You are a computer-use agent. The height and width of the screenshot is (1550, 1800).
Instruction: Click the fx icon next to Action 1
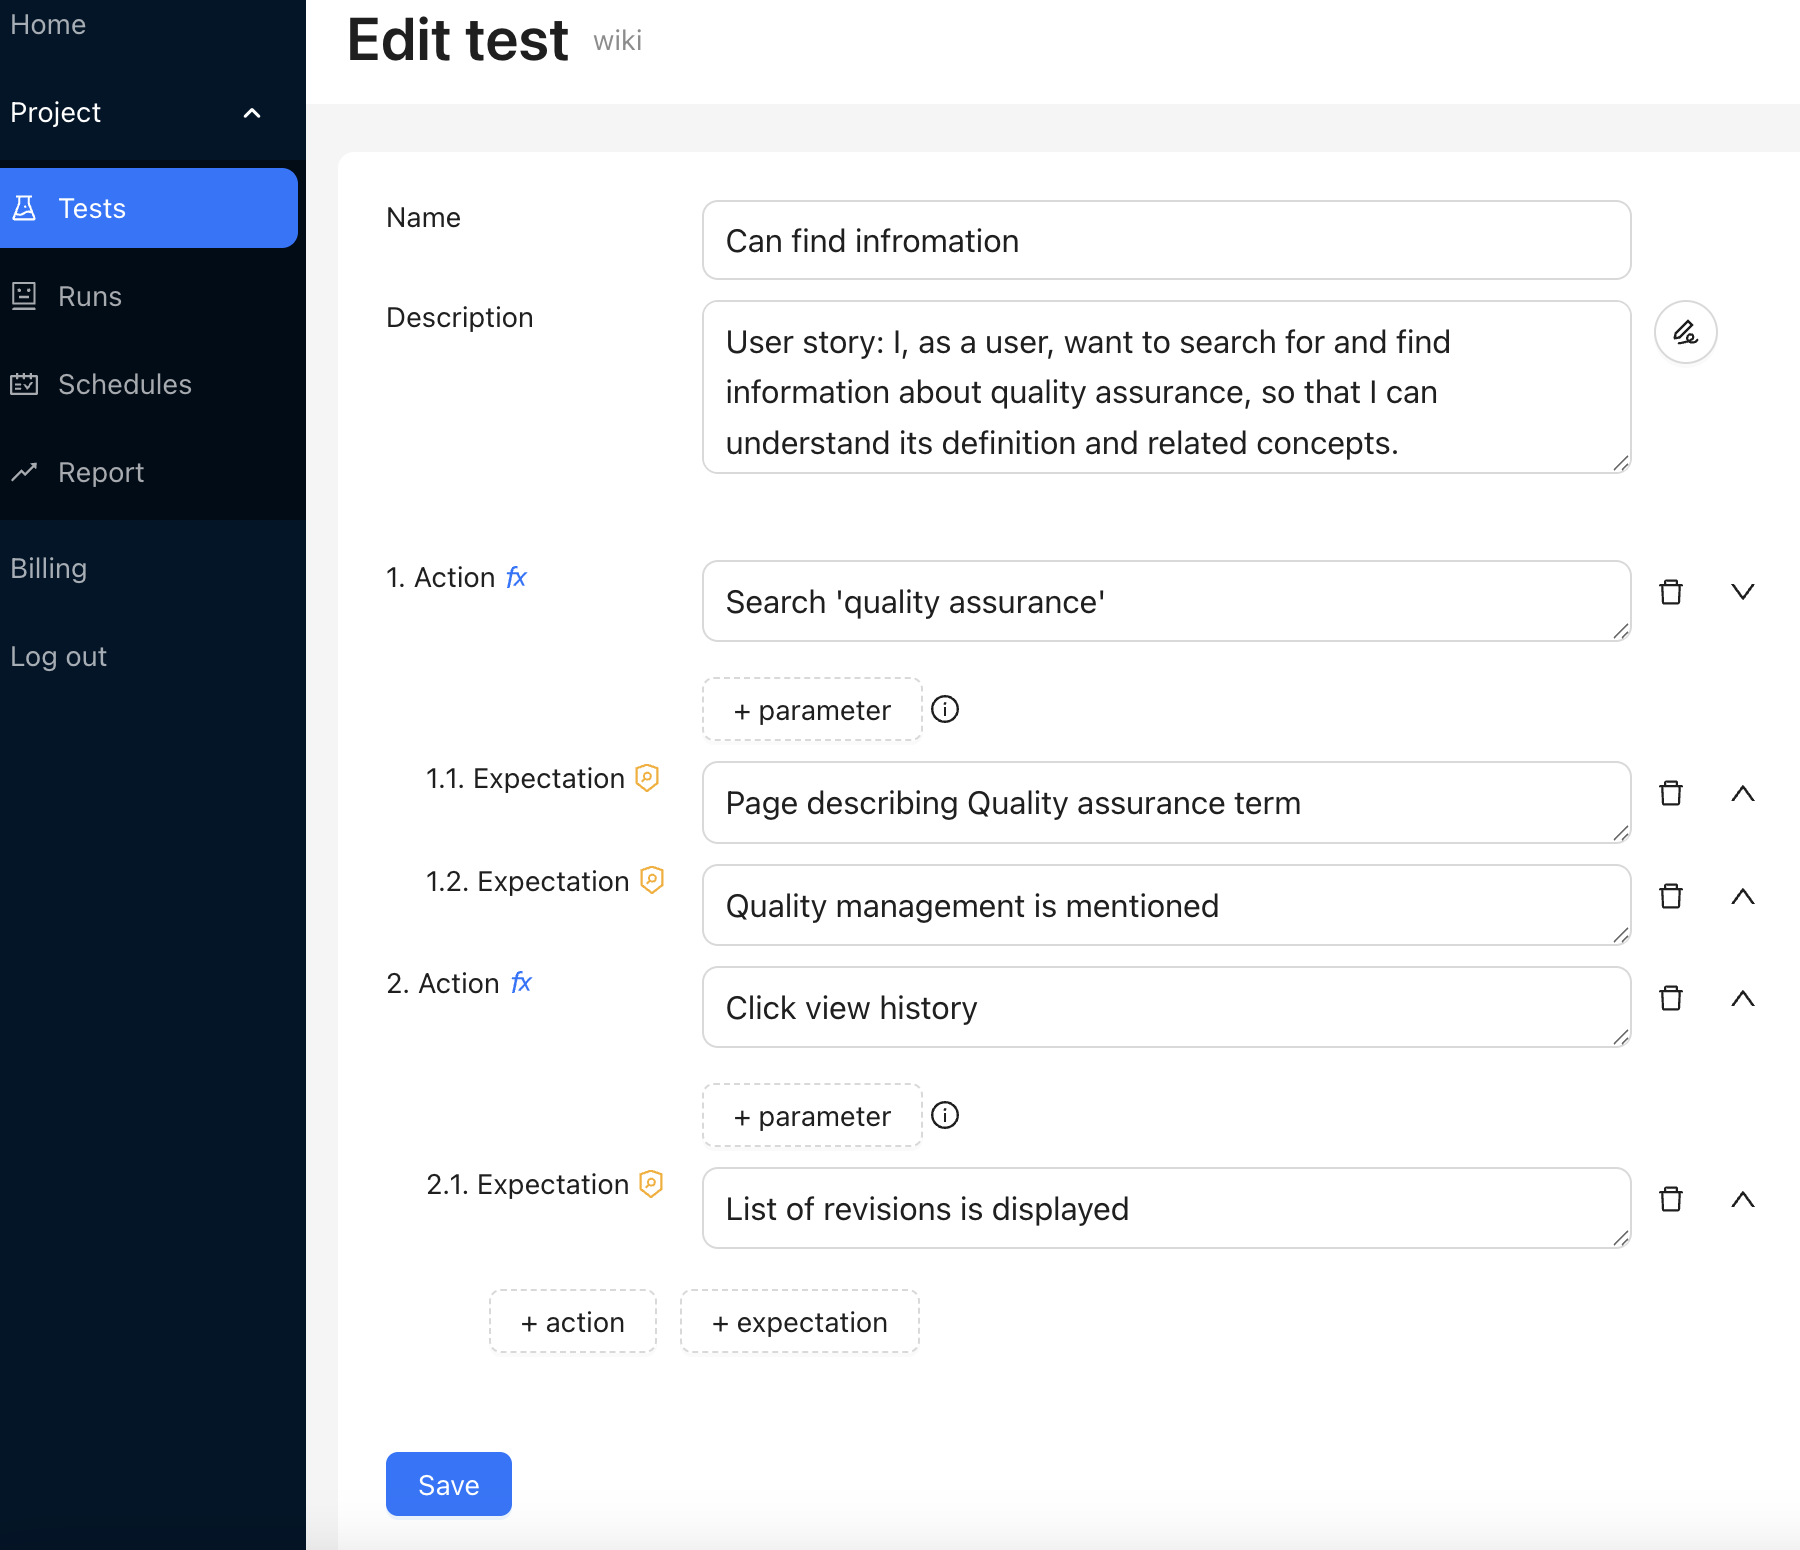[516, 577]
